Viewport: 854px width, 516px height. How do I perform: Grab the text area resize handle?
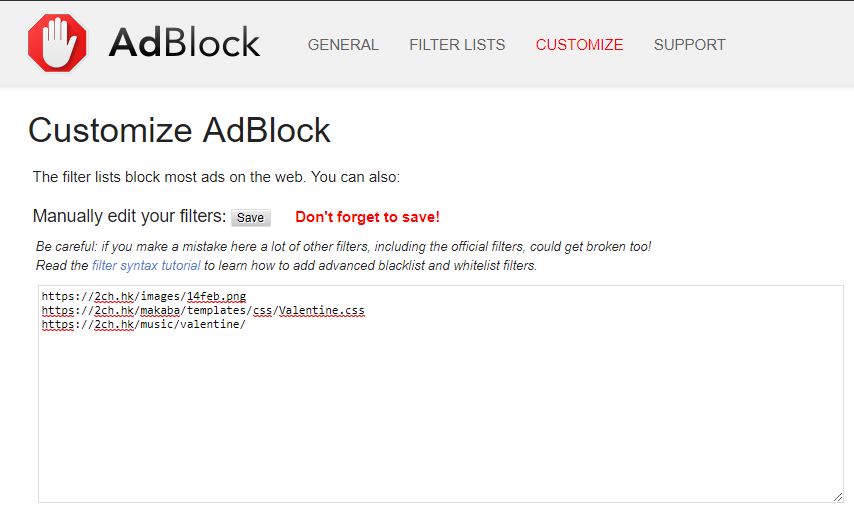coord(838,497)
